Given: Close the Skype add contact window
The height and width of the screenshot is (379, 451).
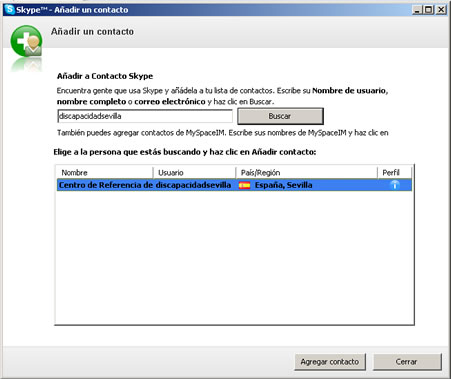Looking at the screenshot, I should (x=441, y=10).
